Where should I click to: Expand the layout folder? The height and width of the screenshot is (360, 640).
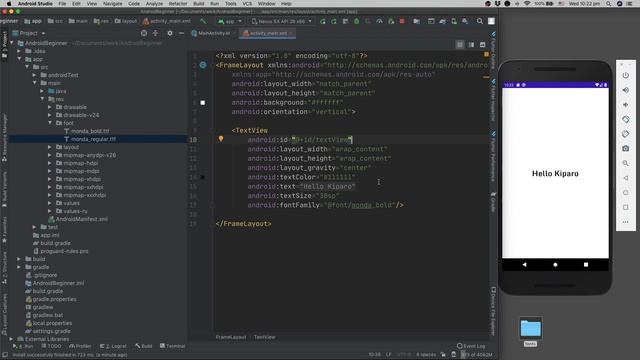point(50,147)
